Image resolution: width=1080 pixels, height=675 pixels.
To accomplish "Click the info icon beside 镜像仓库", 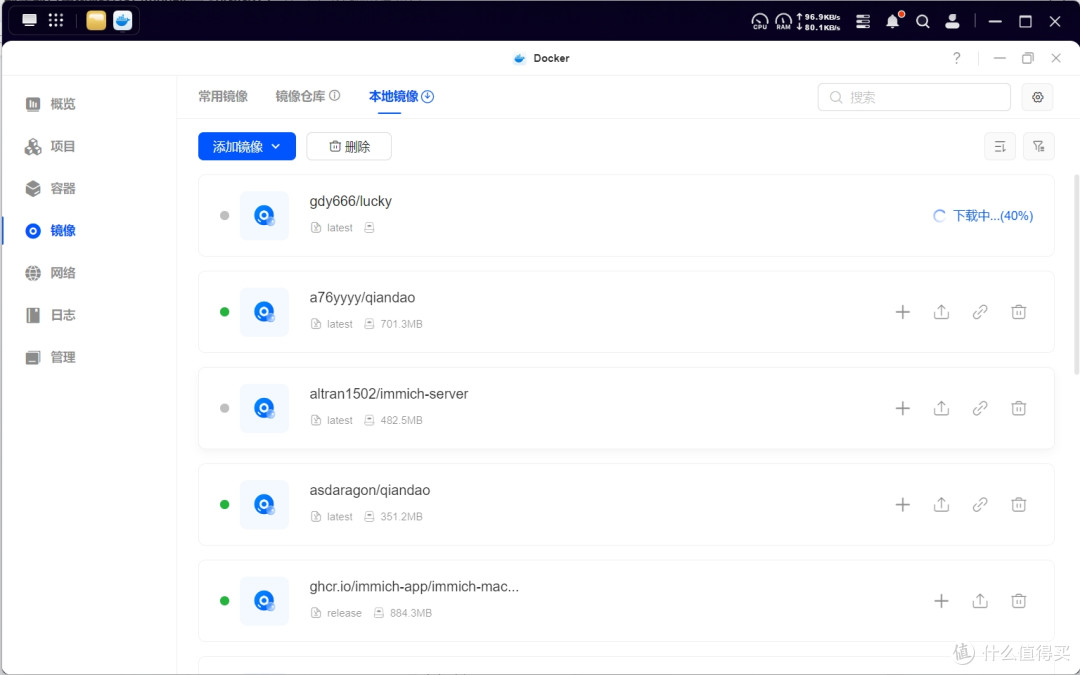I will [335, 96].
